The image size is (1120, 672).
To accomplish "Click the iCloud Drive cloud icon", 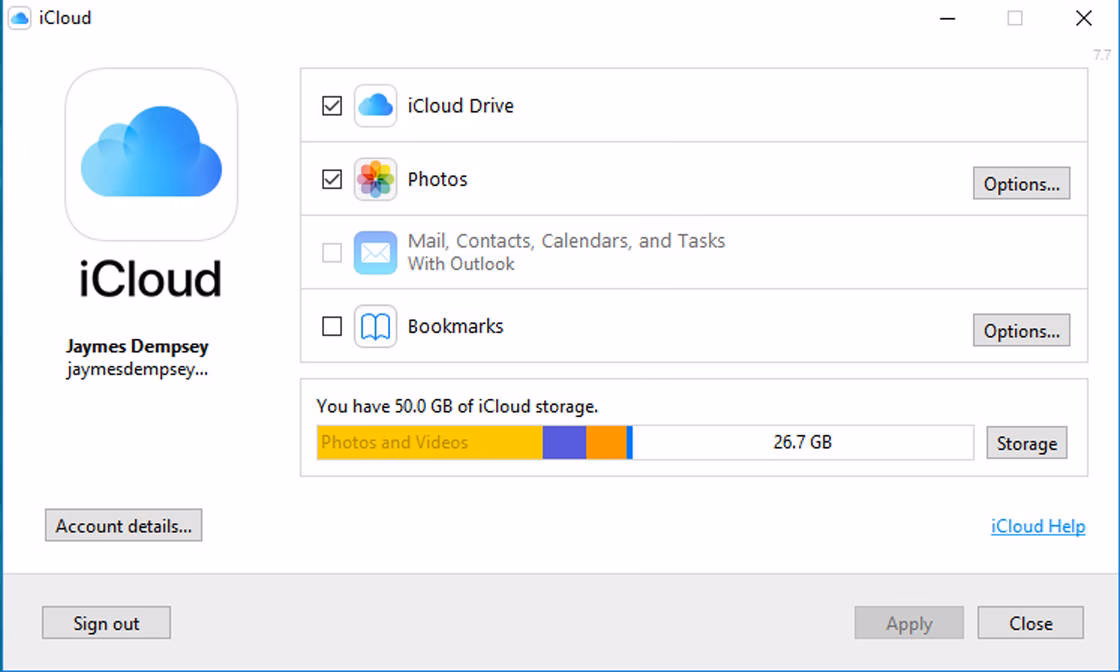I will tap(375, 105).
